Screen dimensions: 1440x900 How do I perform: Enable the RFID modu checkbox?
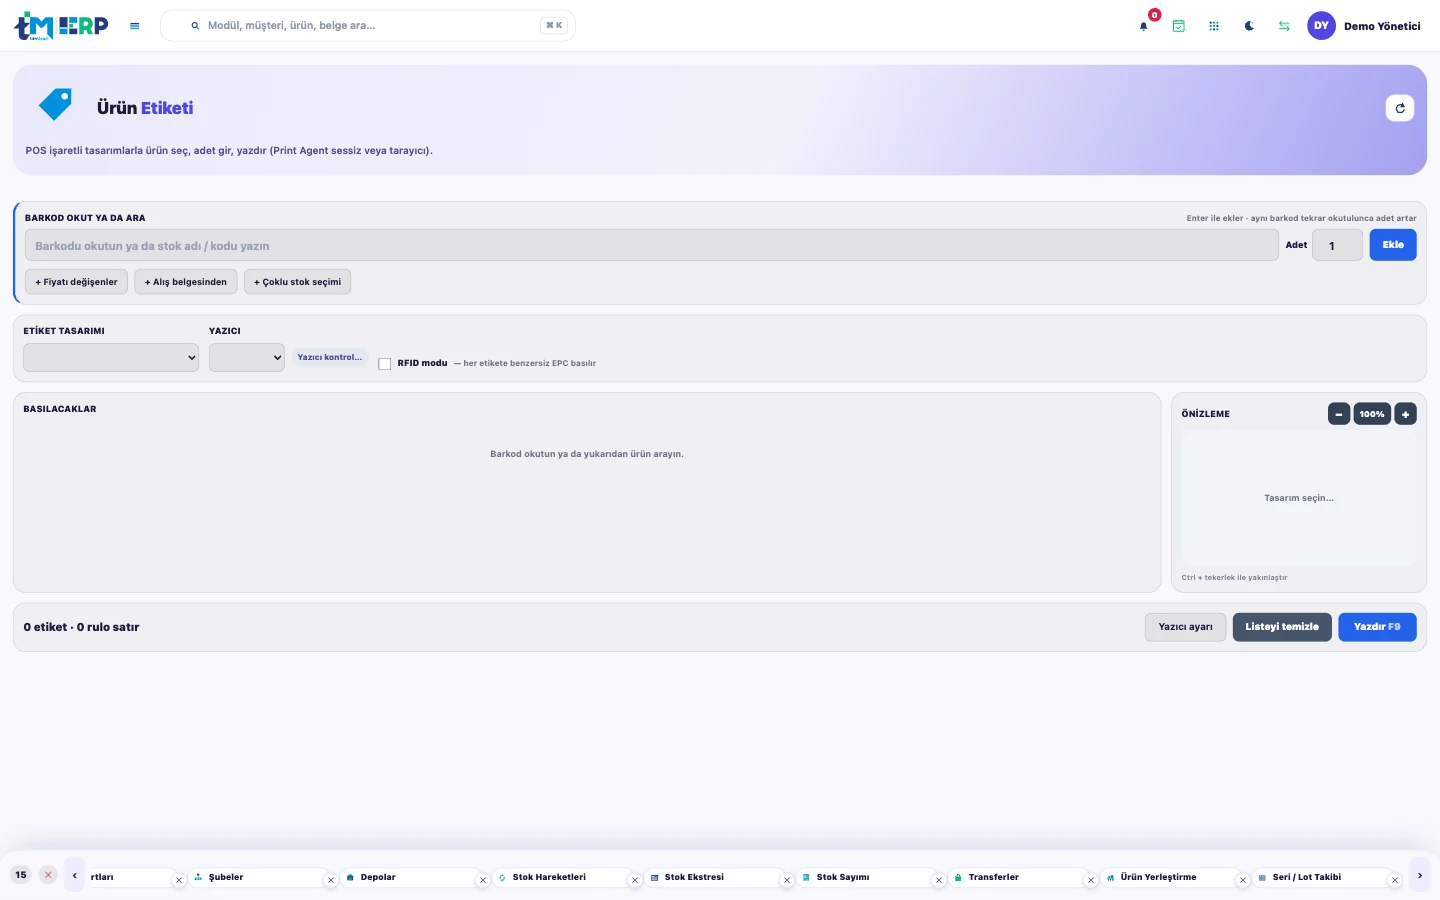coord(384,364)
